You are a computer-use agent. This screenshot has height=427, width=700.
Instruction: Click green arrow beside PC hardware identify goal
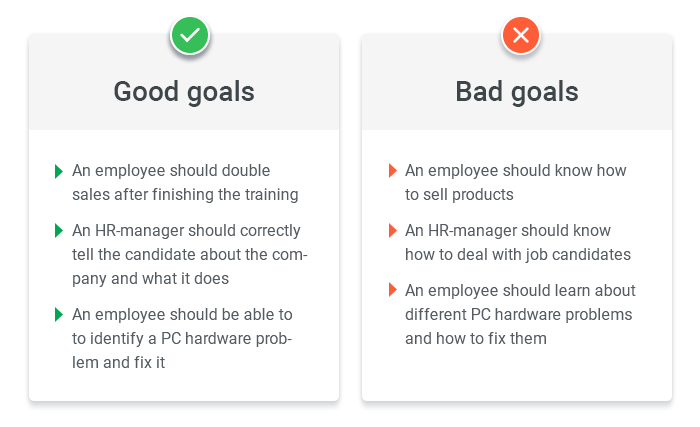[x=58, y=315]
